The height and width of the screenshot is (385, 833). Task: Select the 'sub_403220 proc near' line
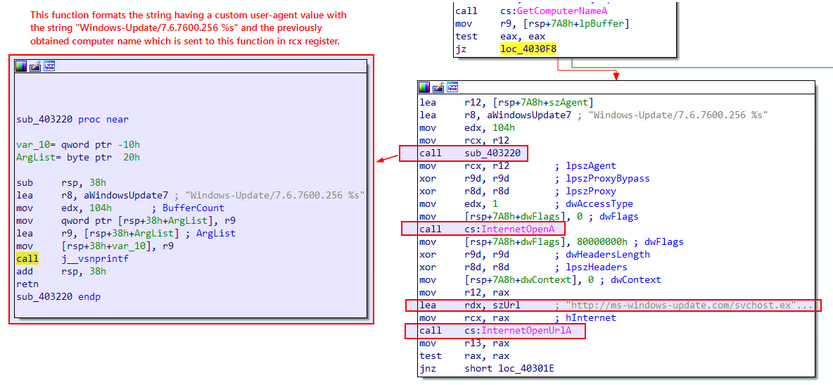click(x=72, y=119)
